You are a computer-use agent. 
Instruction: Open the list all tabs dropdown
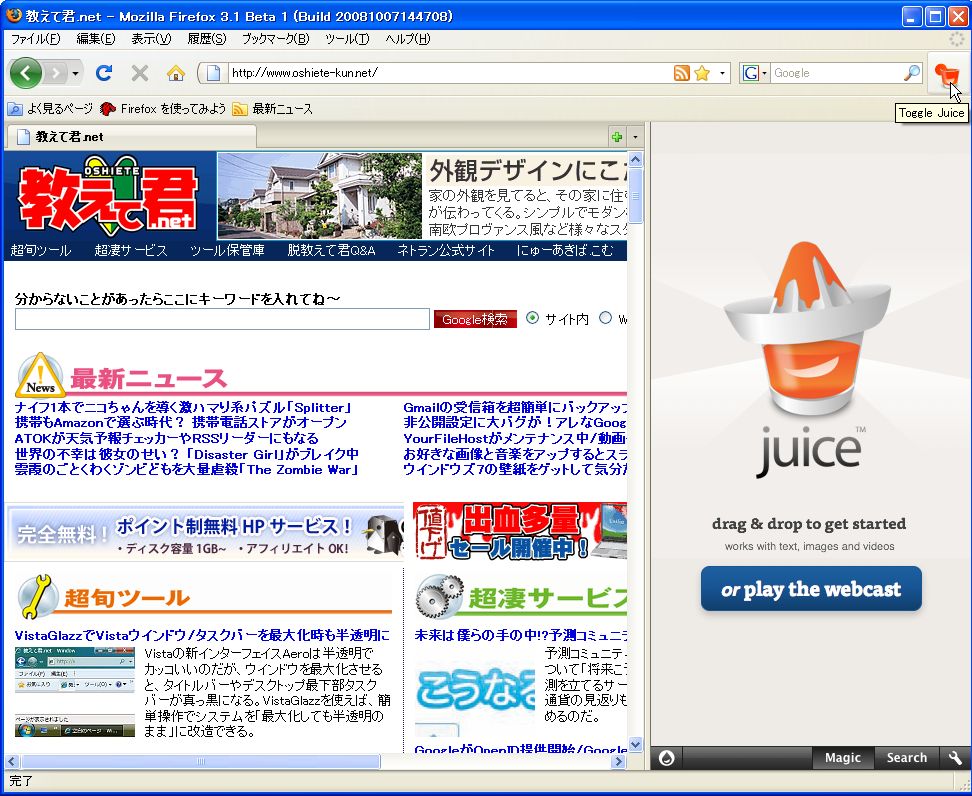[635, 137]
